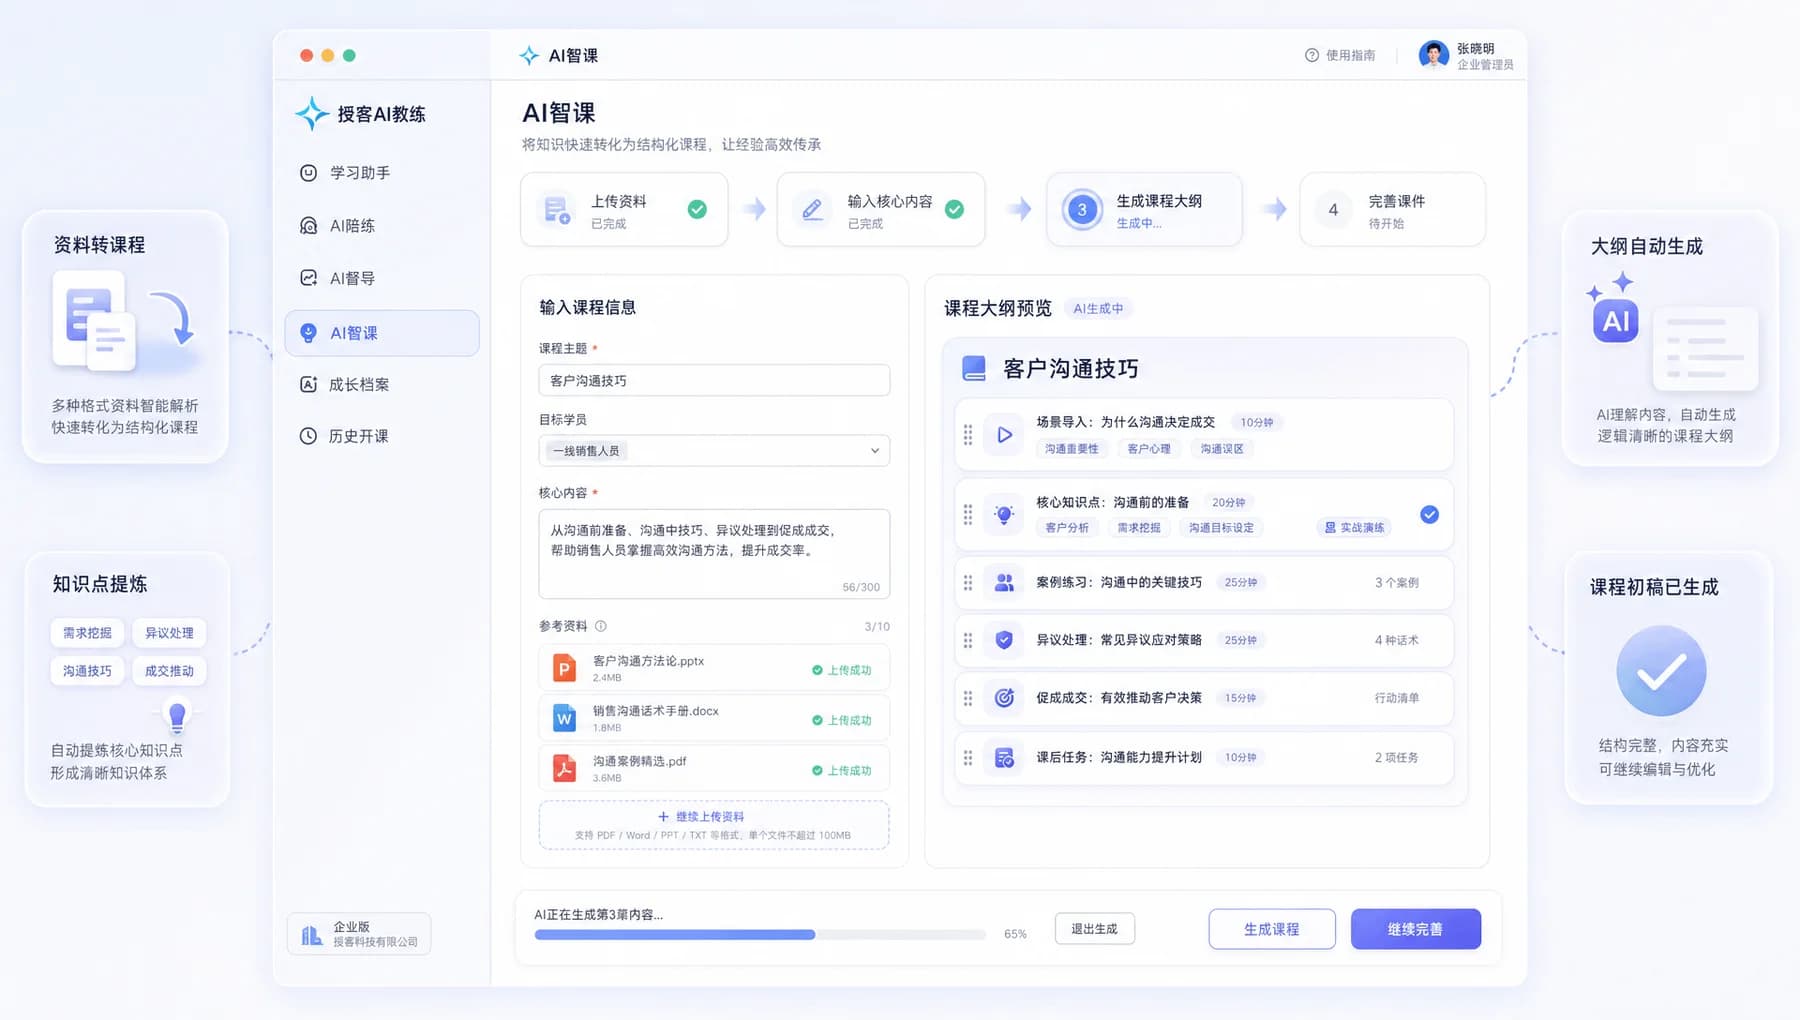Click the people icon of 案例练习 section
Image resolution: width=1800 pixels, height=1020 pixels.
(1004, 582)
